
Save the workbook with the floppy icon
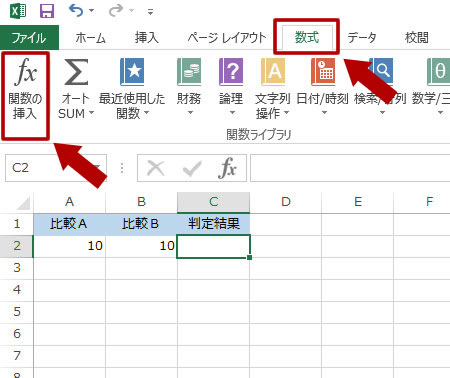[x=47, y=11]
